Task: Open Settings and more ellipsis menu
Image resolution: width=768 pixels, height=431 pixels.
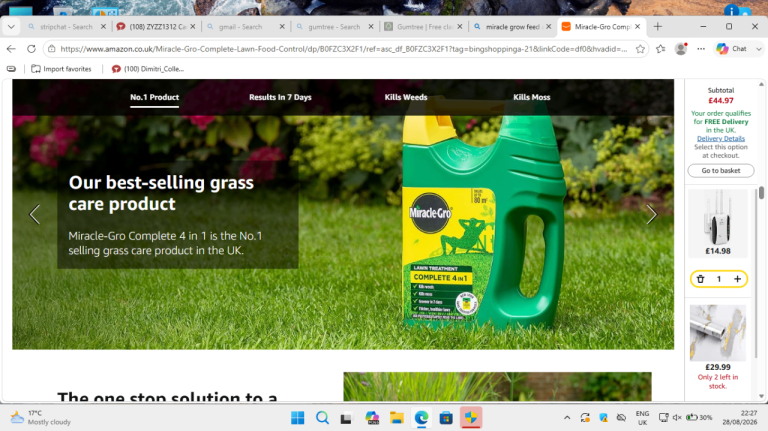Action: [701, 49]
